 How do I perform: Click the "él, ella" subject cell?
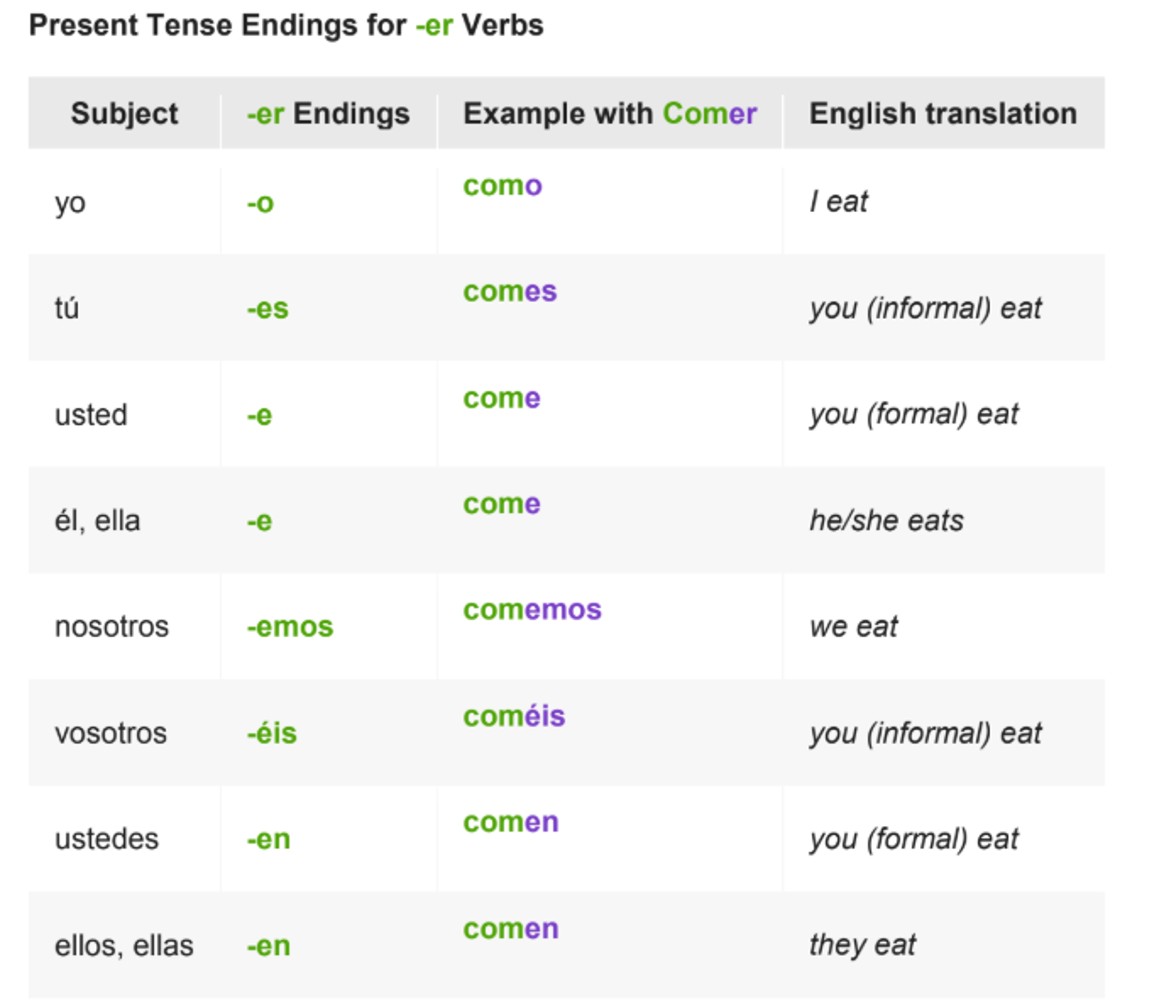point(97,521)
